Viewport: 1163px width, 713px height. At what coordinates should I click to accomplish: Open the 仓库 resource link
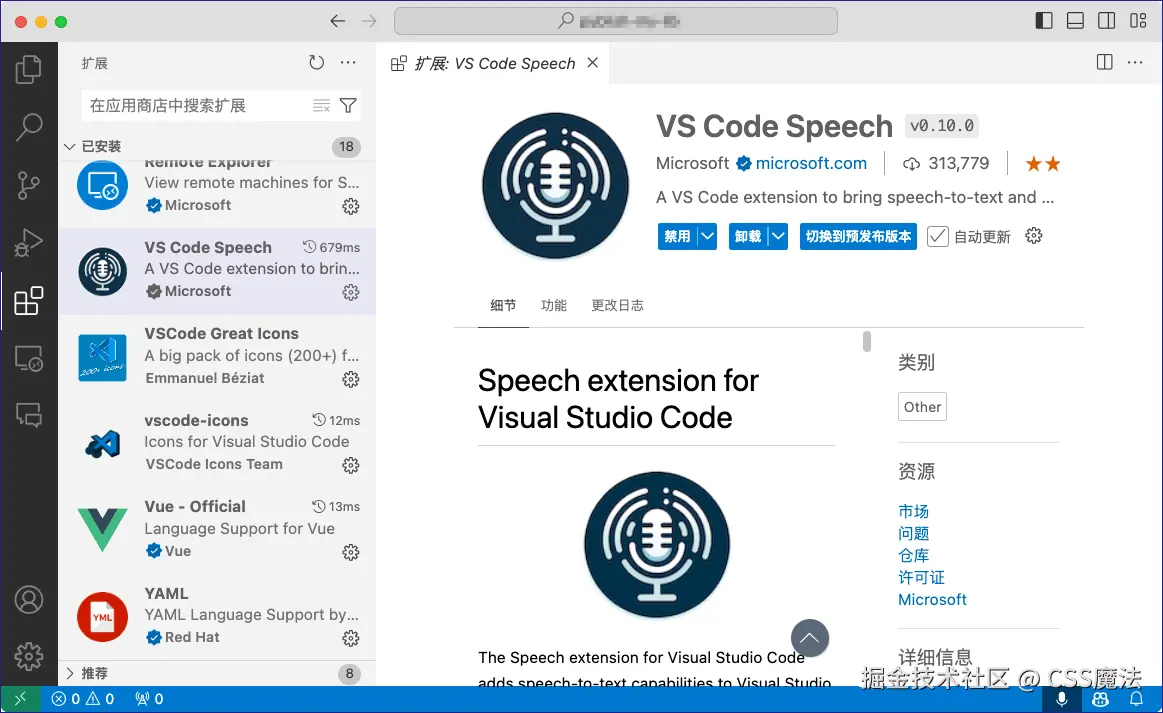pos(913,555)
